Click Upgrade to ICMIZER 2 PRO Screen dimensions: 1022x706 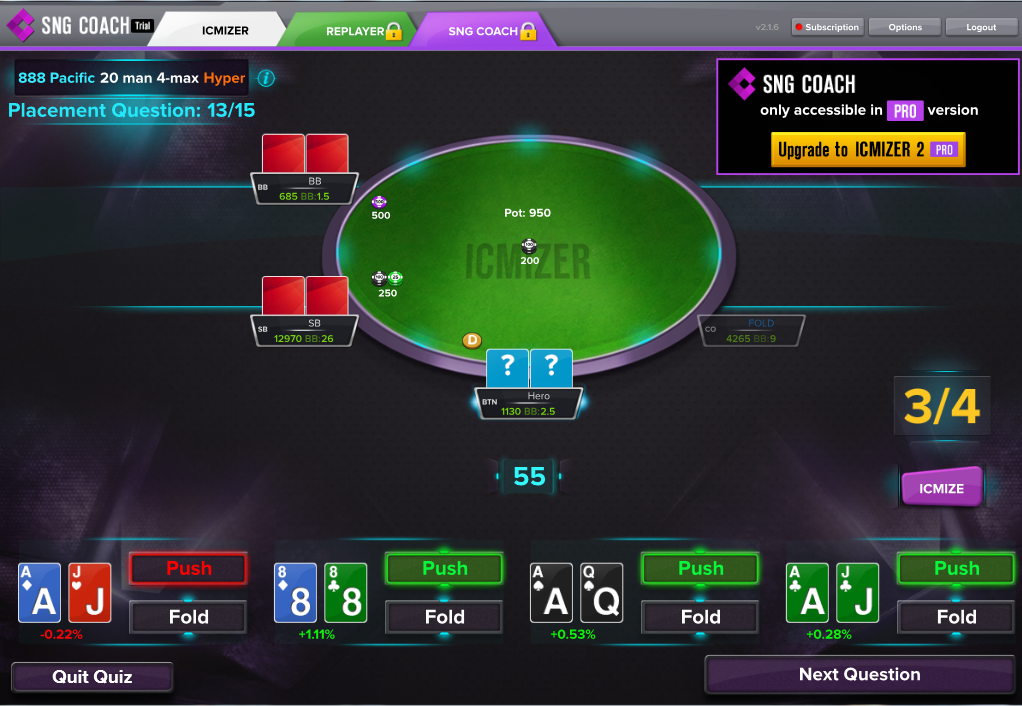[x=868, y=150]
